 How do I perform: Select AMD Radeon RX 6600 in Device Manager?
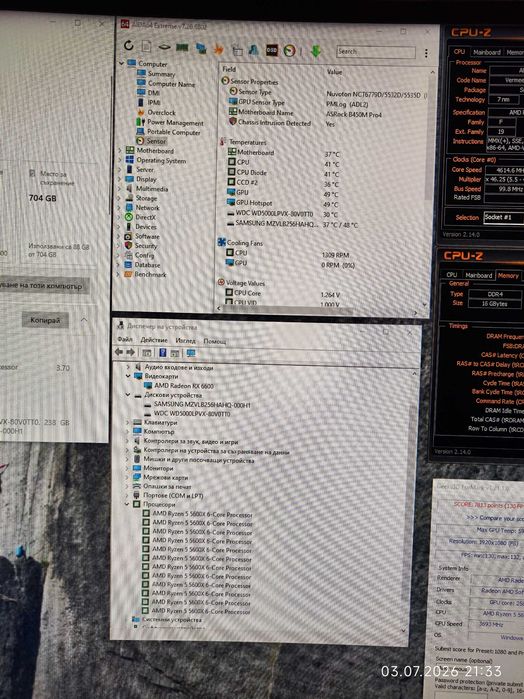pos(178,386)
